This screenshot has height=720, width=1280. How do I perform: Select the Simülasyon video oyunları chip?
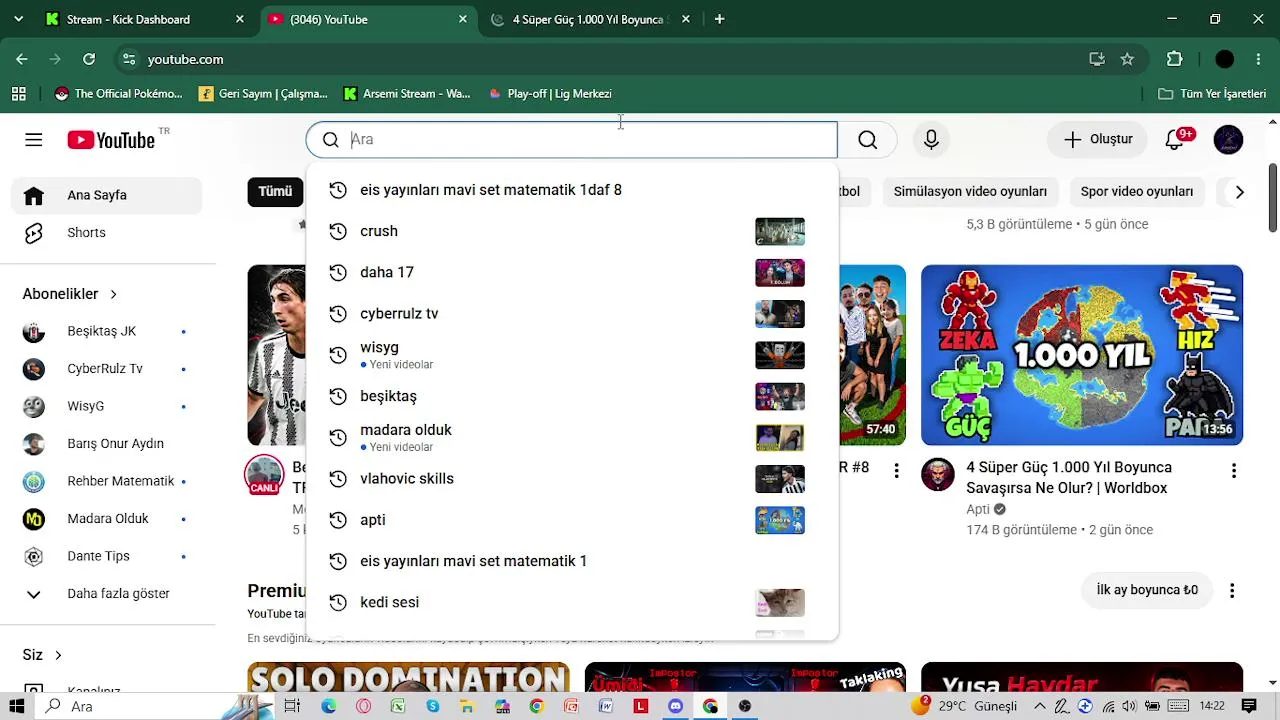[970, 192]
